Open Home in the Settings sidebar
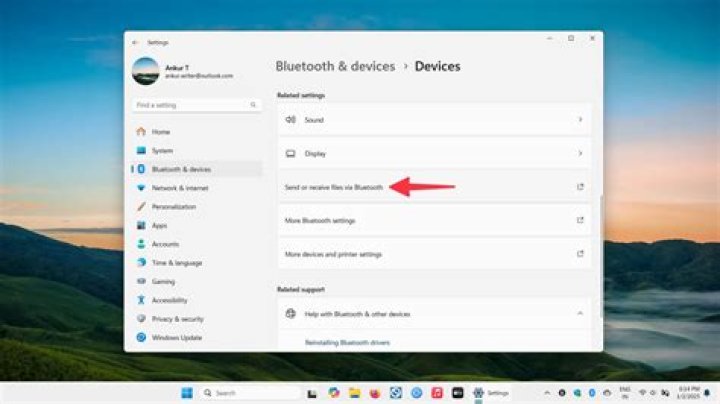Screen dimensions: 720x404 pyautogui.click(x=197, y=132)
